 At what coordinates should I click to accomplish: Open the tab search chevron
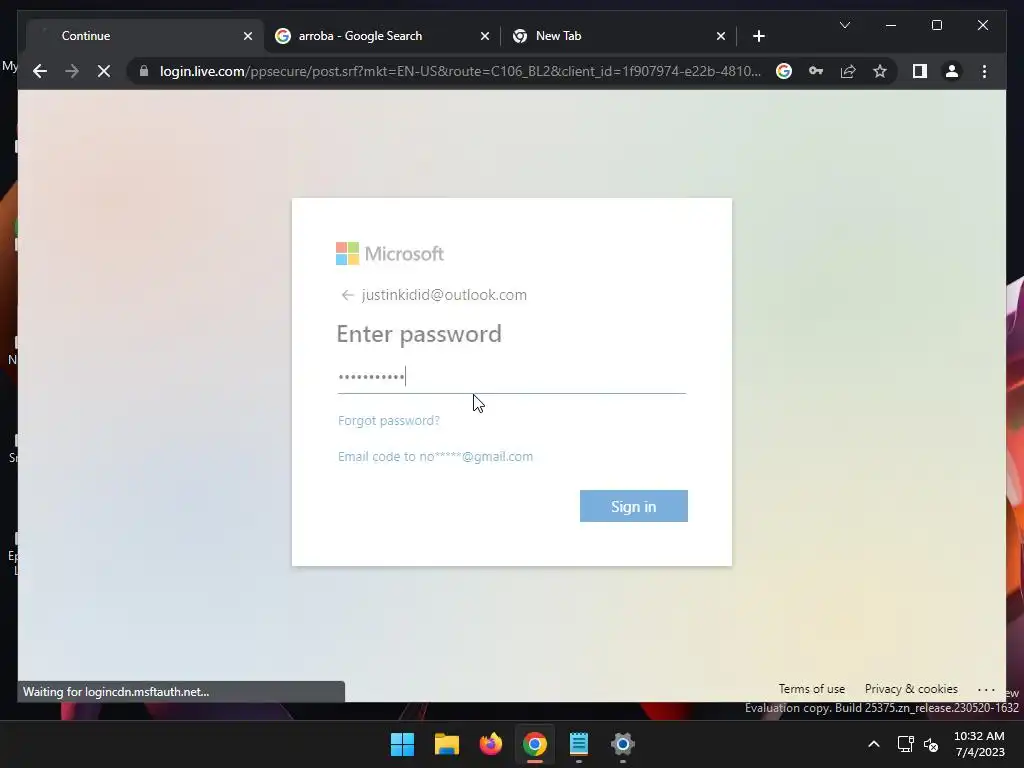(844, 25)
